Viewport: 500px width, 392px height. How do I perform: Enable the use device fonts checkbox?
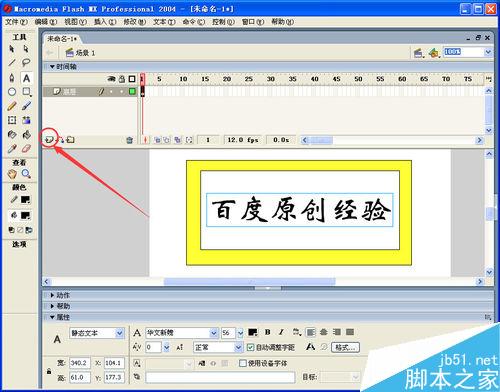tap(243, 363)
